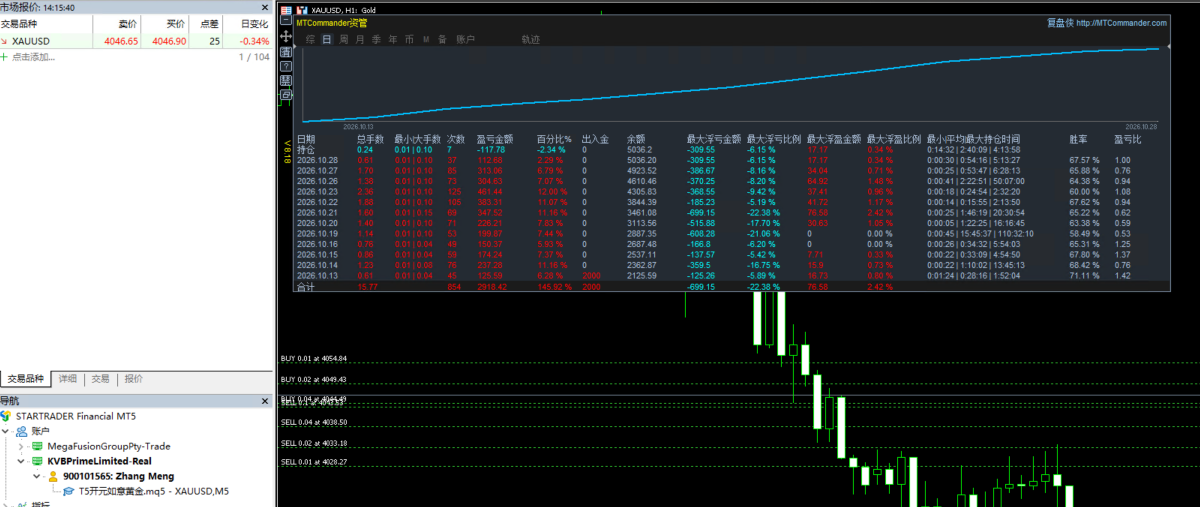The image size is (1200, 507).
Task: Click the red table icon left of chart title
Action: [286, 10]
